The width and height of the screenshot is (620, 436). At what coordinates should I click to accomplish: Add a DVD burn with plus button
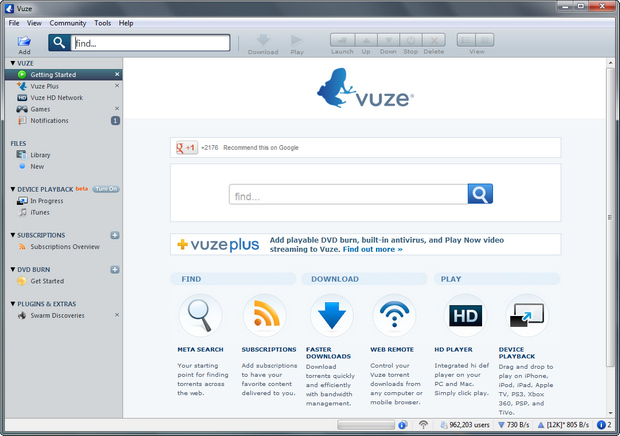[x=115, y=270]
